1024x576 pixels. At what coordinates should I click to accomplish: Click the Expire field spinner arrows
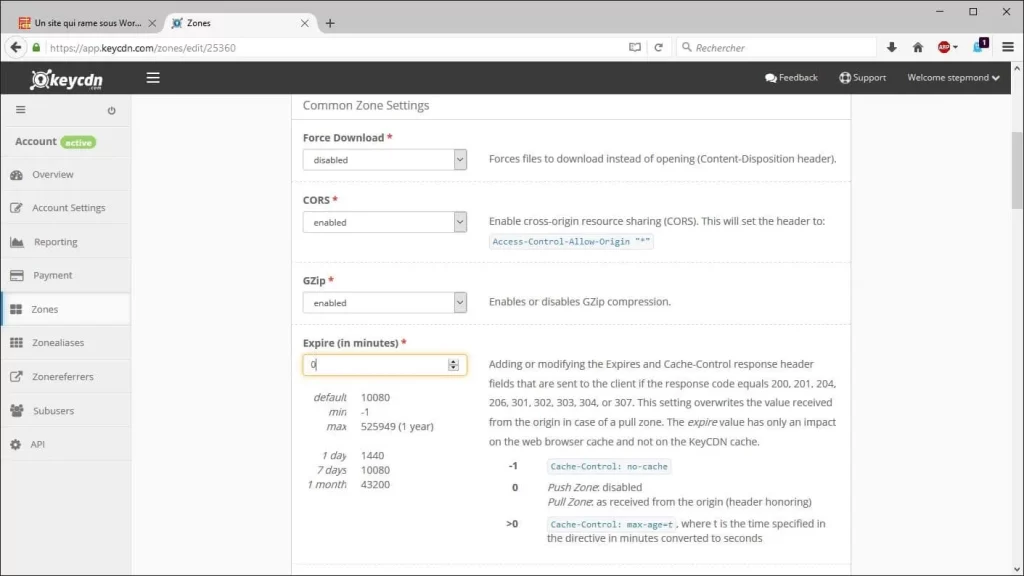pos(453,365)
